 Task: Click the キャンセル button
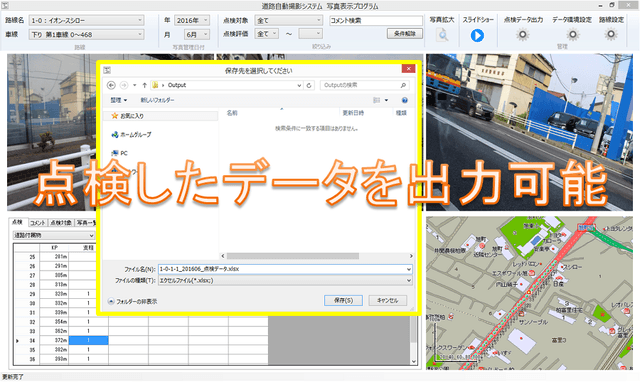[x=387, y=300]
